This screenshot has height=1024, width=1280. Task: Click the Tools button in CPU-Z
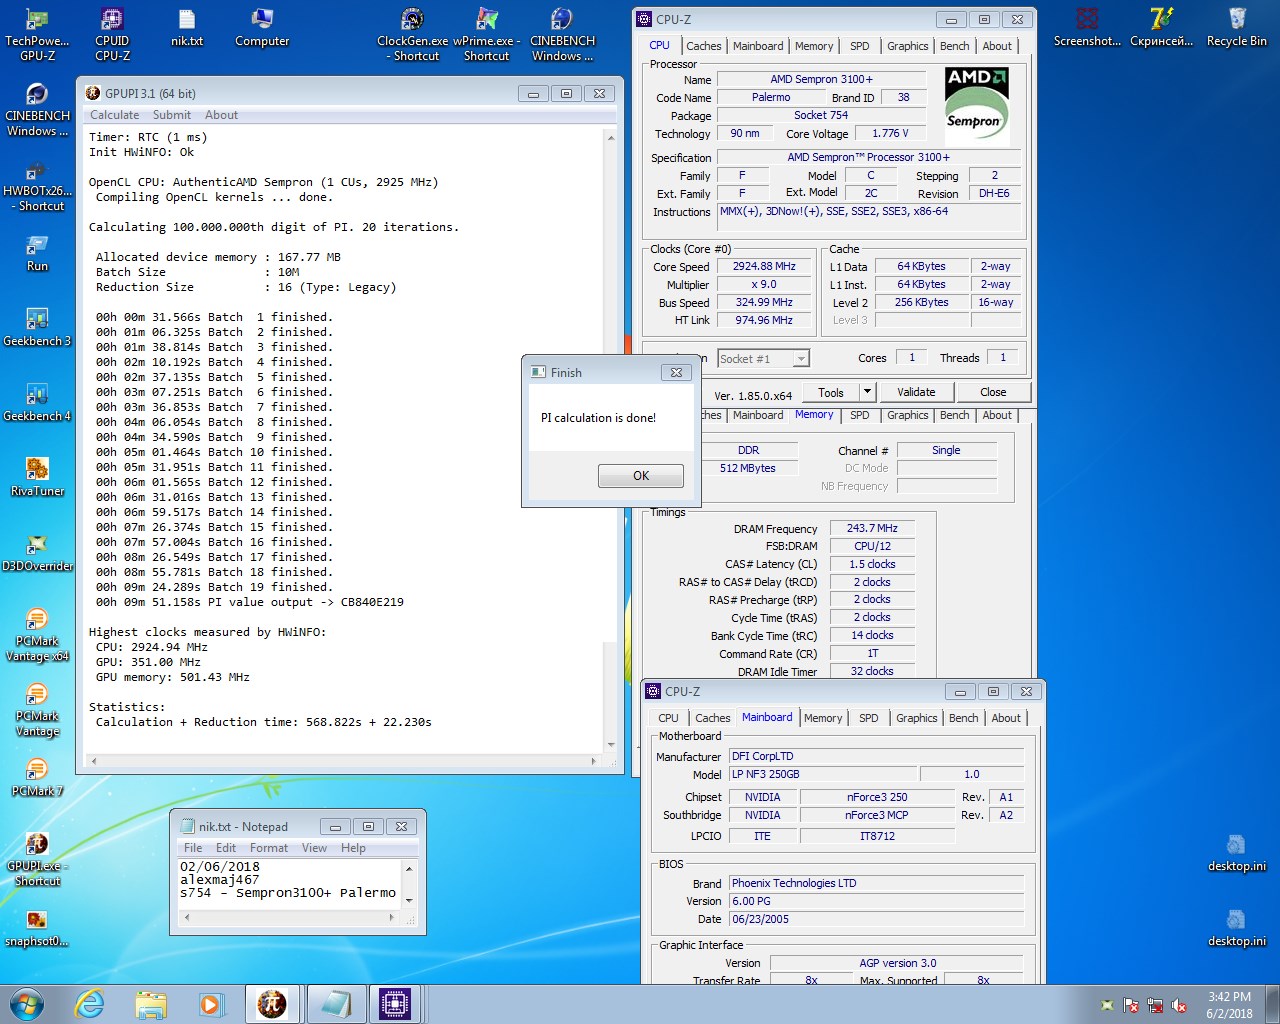(831, 392)
